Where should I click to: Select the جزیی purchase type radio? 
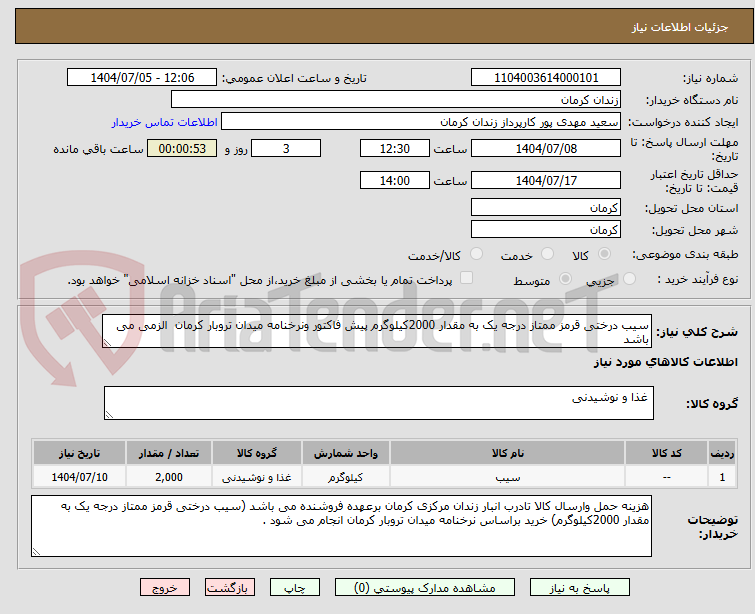pos(629,279)
